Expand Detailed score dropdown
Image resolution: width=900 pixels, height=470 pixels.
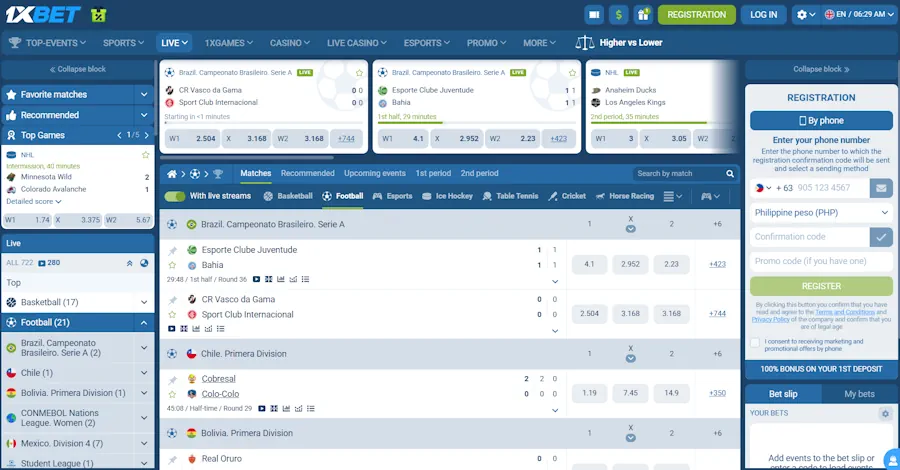click(x=34, y=201)
